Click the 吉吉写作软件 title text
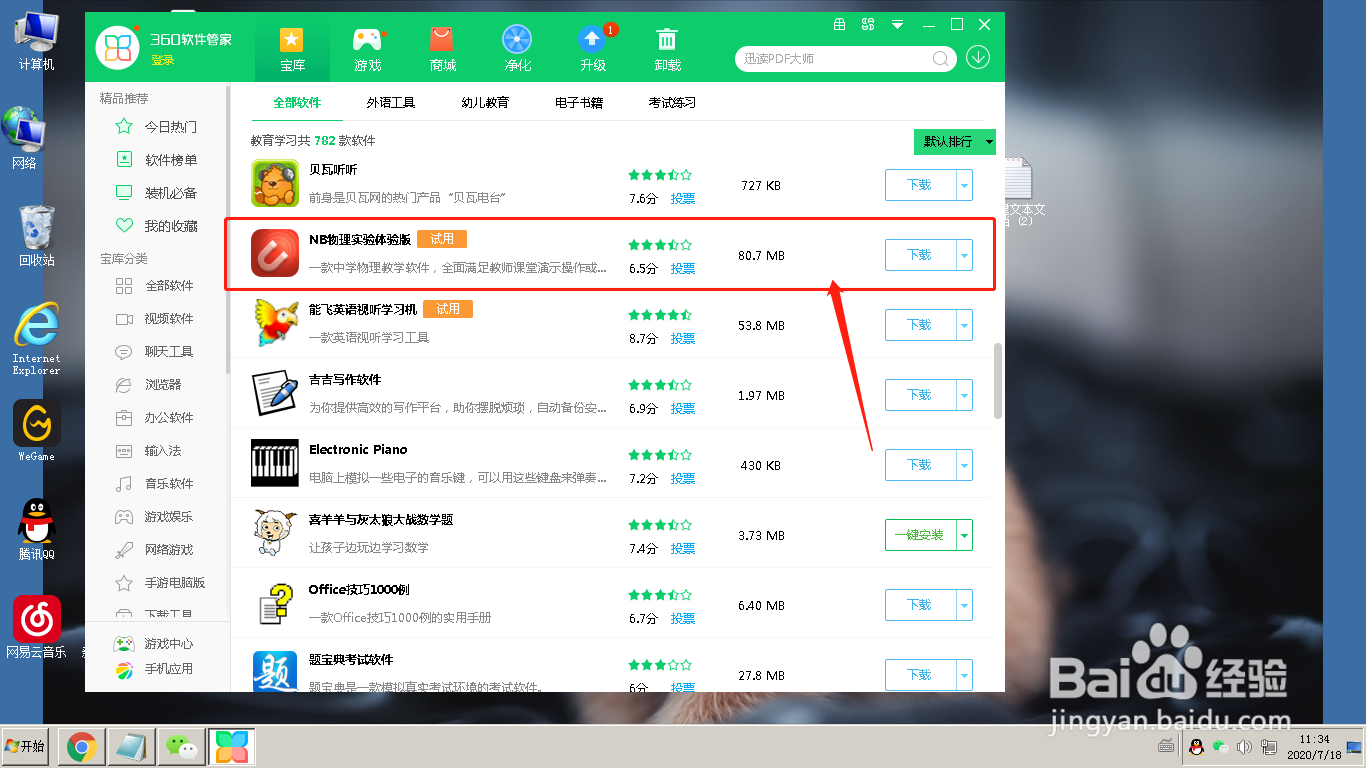 click(345, 380)
